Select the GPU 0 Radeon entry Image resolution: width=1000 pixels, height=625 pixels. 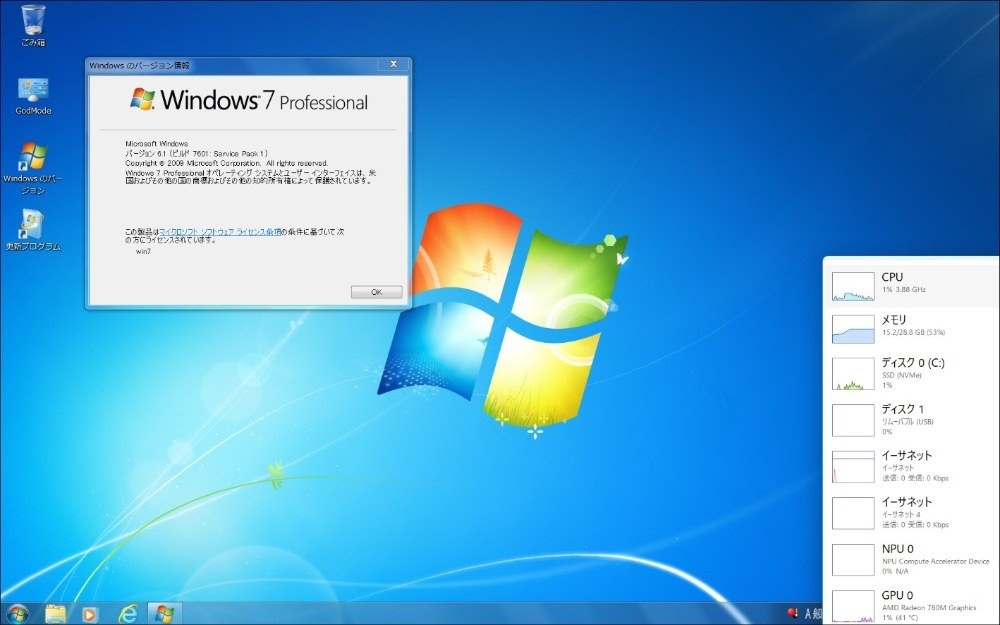(x=913, y=605)
